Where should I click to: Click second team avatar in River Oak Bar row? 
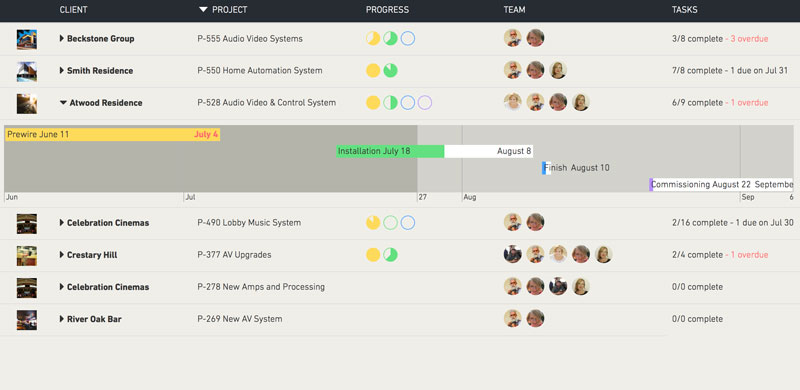[535, 319]
